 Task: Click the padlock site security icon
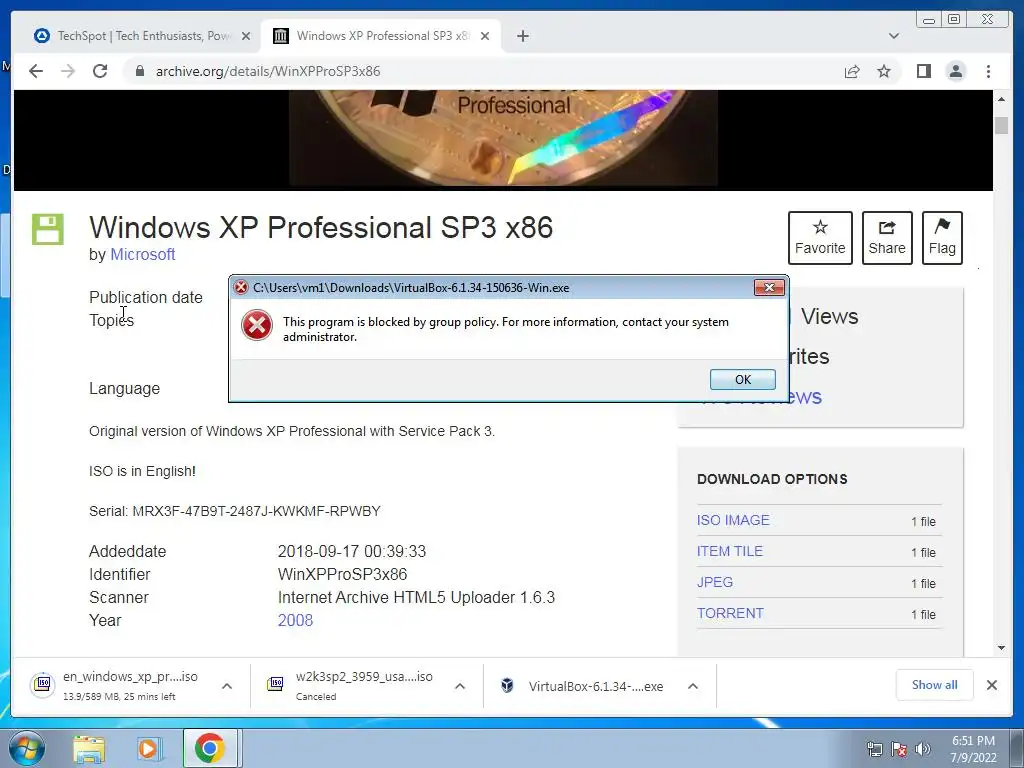(139, 71)
